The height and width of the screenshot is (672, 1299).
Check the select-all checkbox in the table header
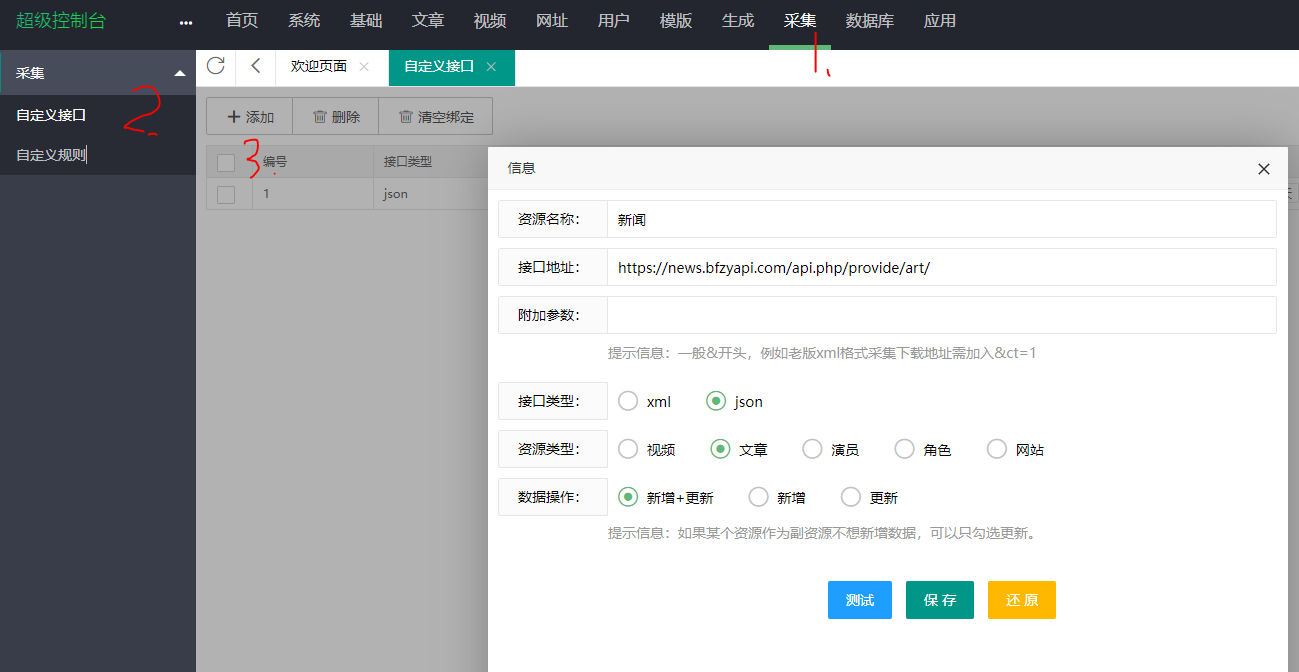pyautogui.click(x=225, y=161)
